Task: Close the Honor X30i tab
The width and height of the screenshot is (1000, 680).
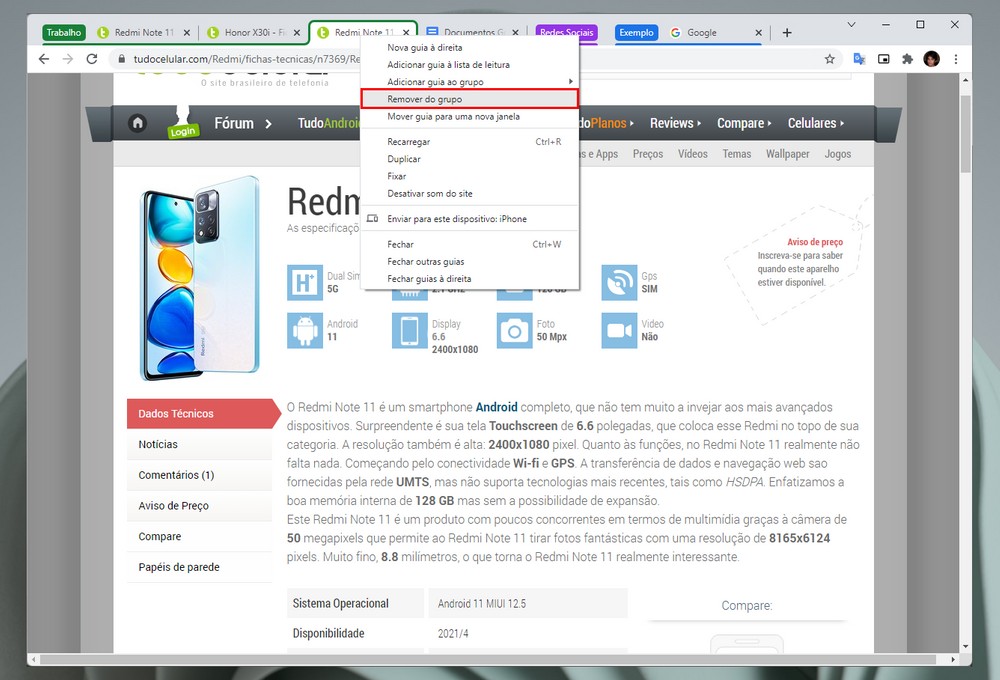Action: coord(297,33)
